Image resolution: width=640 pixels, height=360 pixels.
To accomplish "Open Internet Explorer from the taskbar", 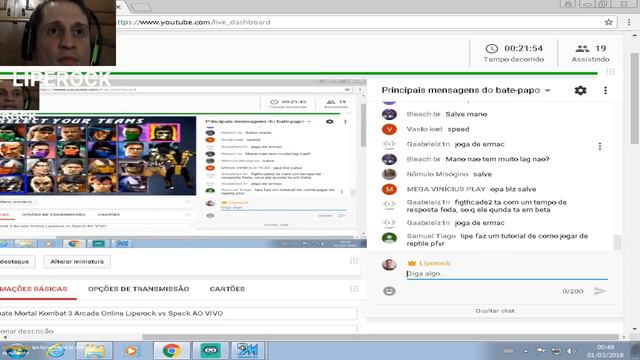I will (56, 351).
